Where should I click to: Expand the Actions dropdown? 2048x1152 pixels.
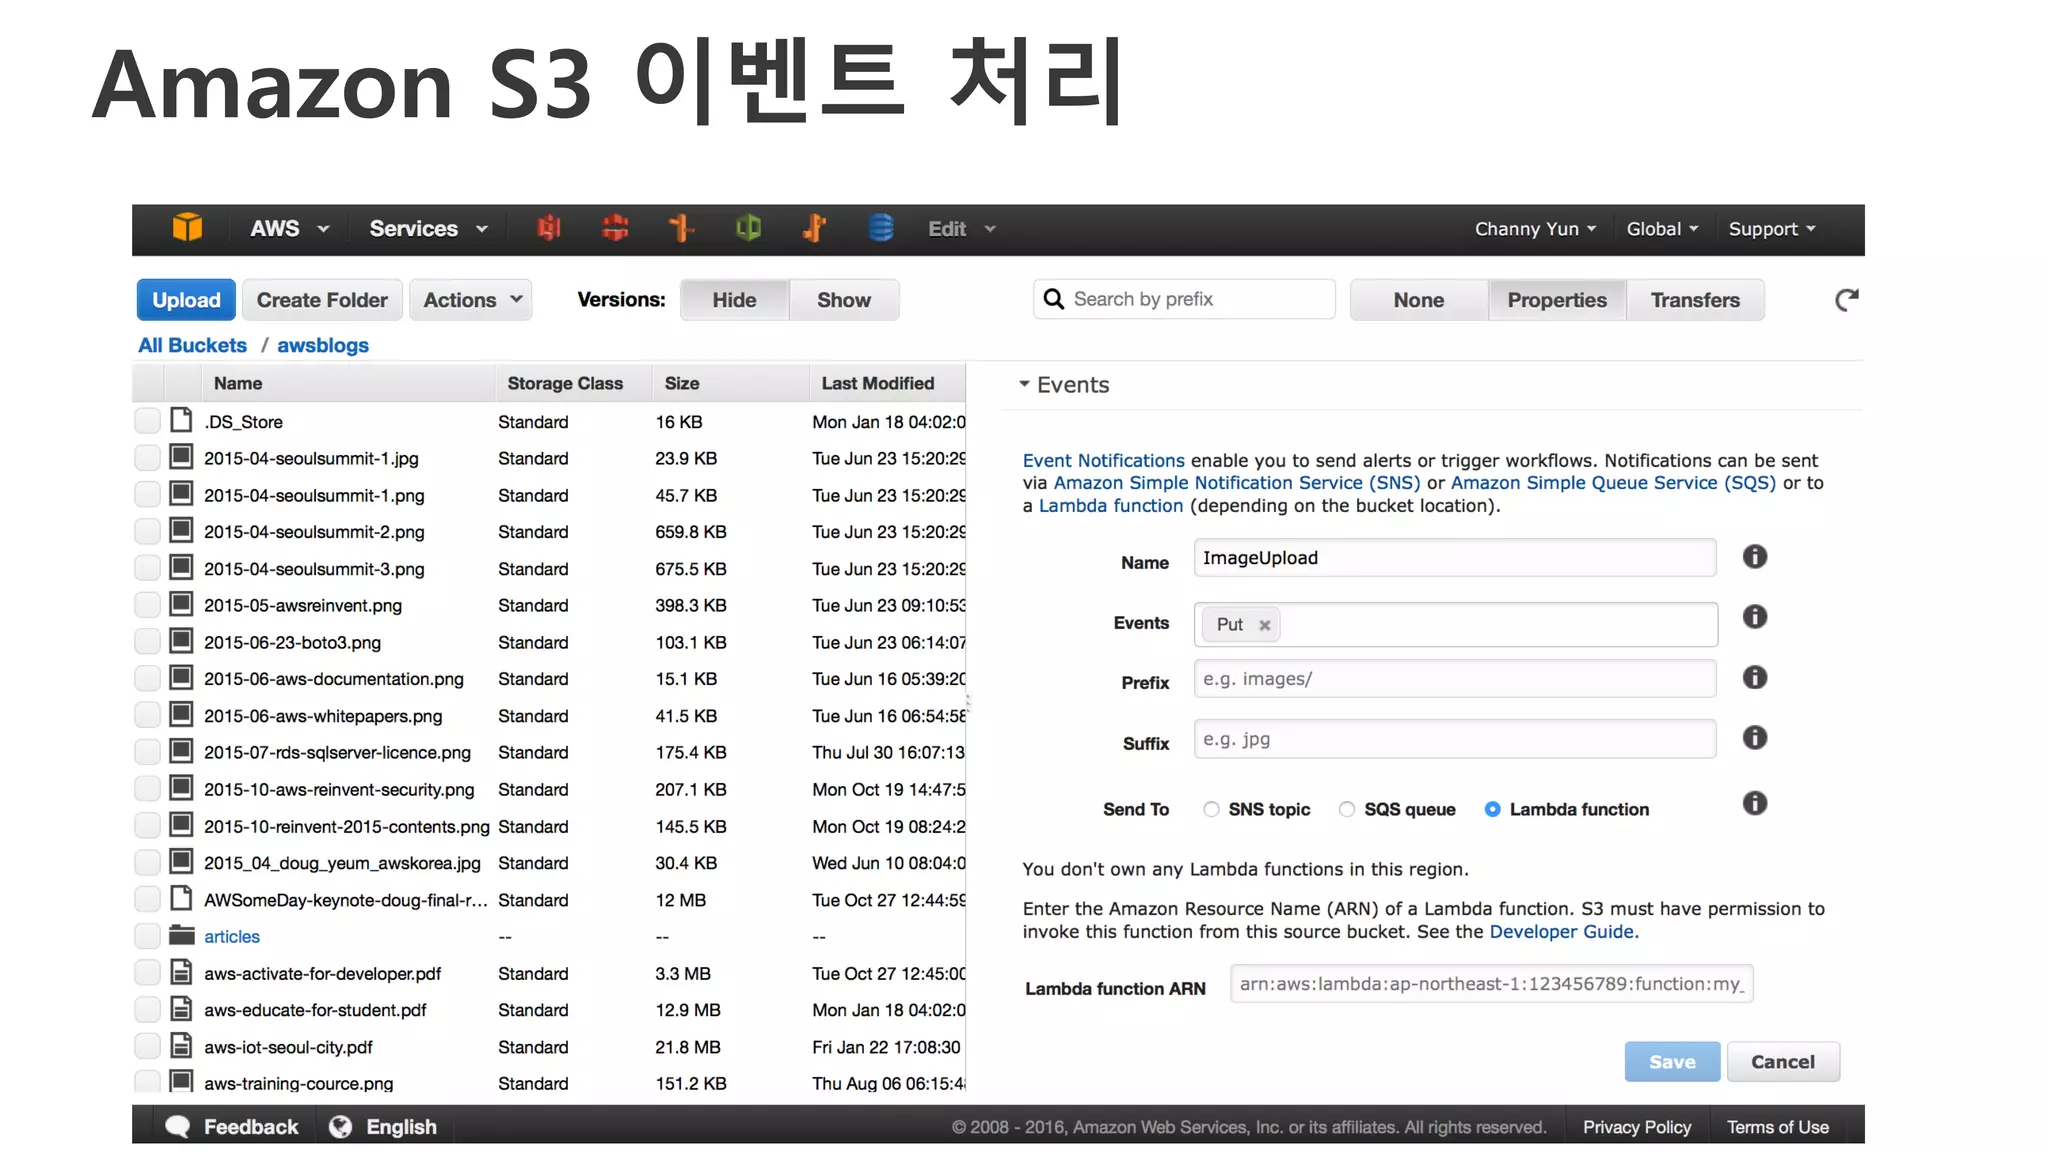(x=471, y=300)
